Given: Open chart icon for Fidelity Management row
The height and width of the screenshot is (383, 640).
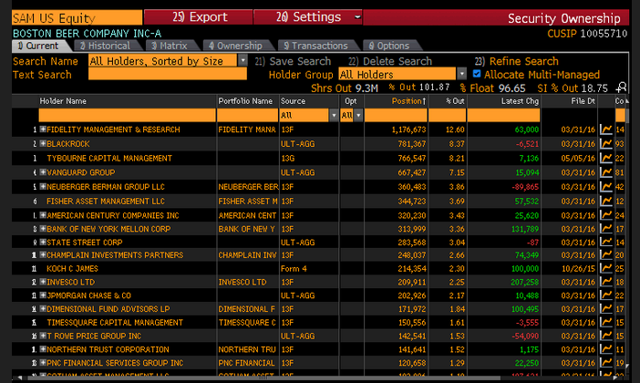Looking at the screenshot, I should (x=606, y=130).
